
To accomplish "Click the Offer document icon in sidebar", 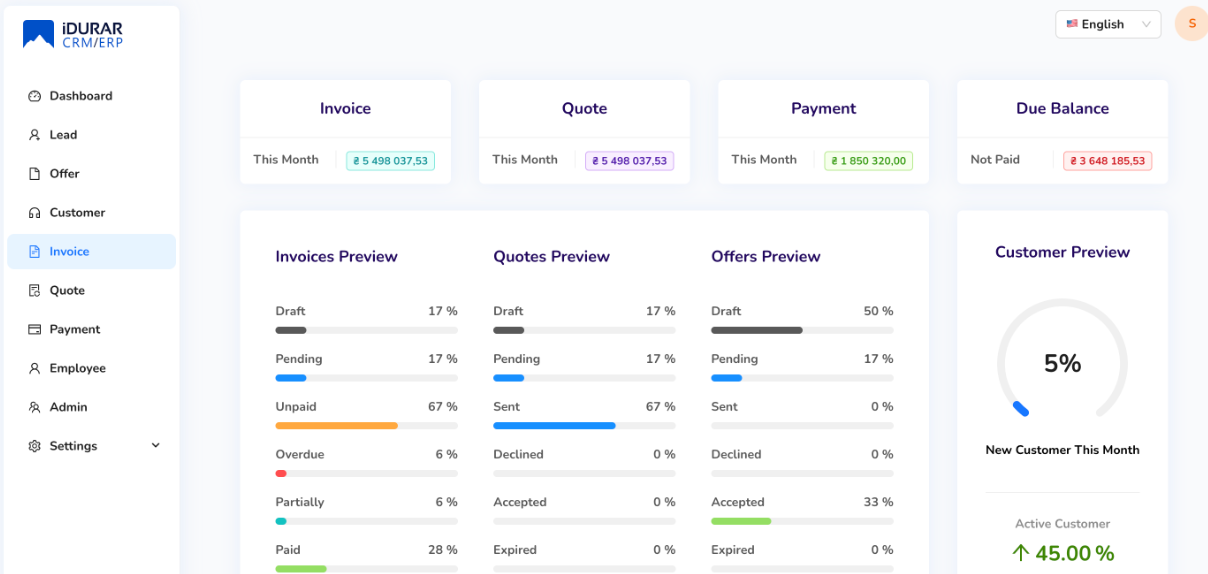I will pyautogui.click(x=34, y=174).
